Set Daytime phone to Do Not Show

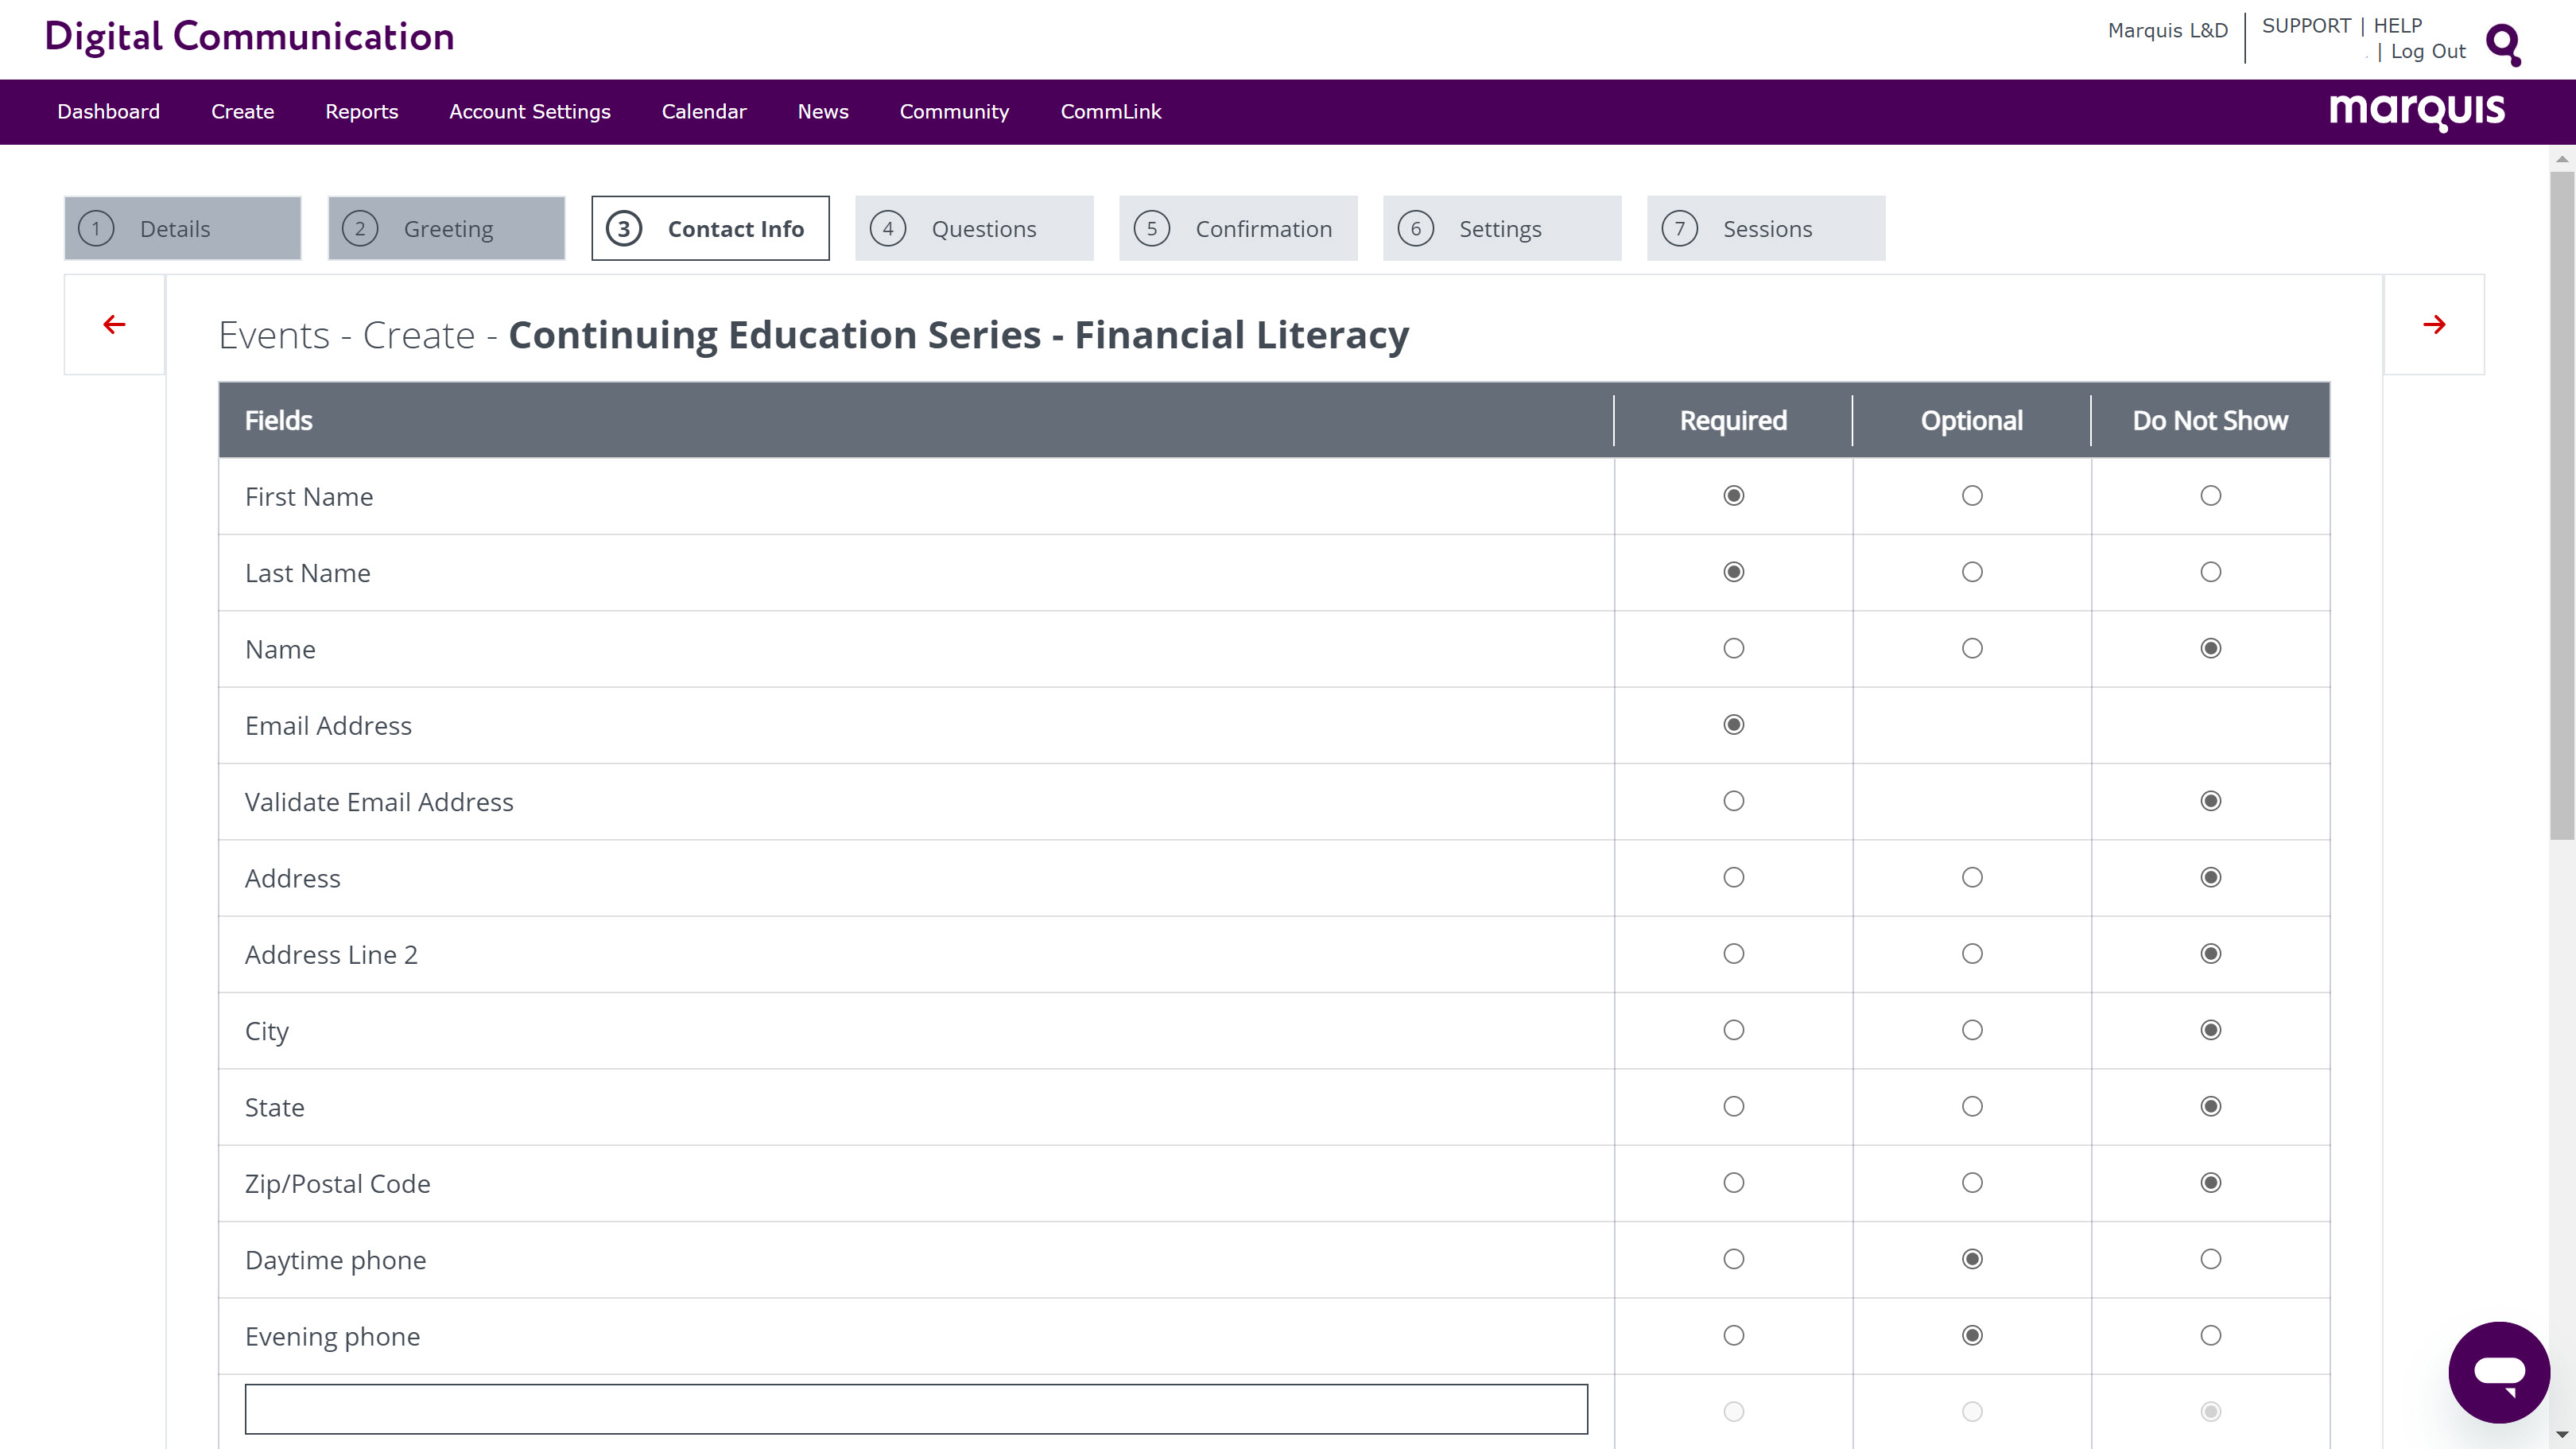2210,1259
